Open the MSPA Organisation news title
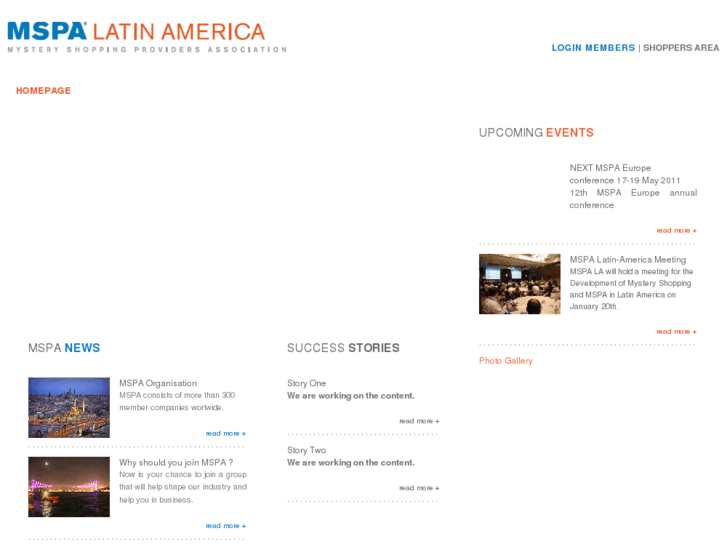The width and height of the screenshot is (727, 545). pos(158,383)
